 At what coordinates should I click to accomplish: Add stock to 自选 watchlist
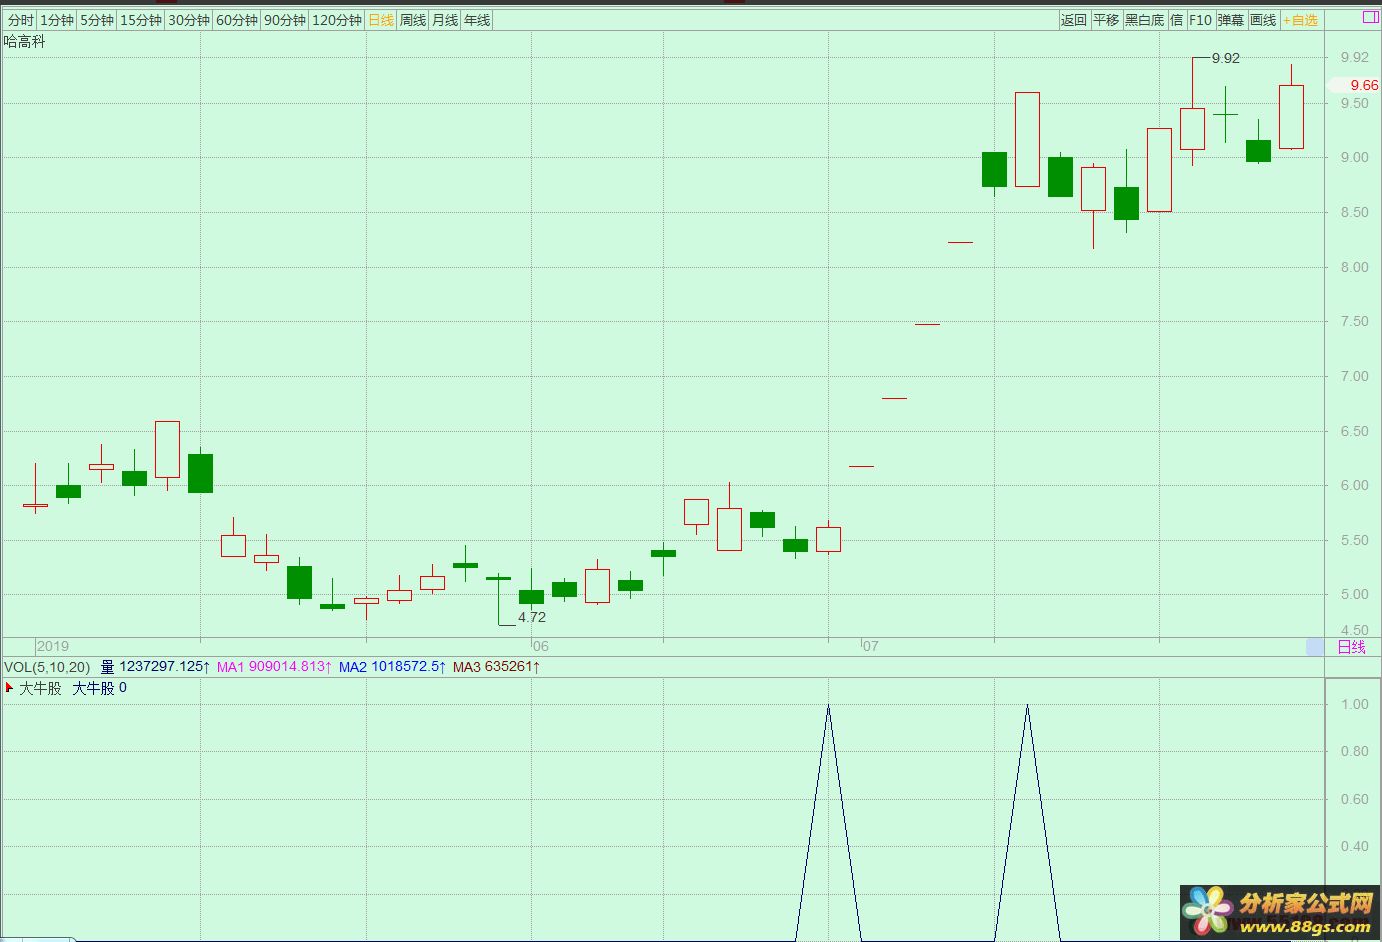[x=1301, y=20]
